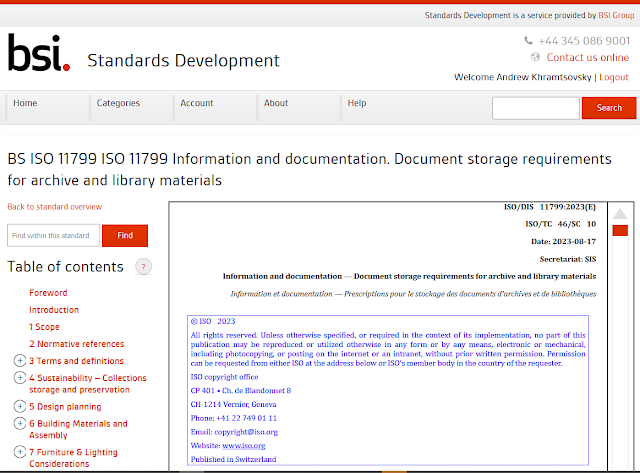Screen dimensions: 640x473
Task: Open the Account menu
Action: pyautogui.click(x=197, y=103)
